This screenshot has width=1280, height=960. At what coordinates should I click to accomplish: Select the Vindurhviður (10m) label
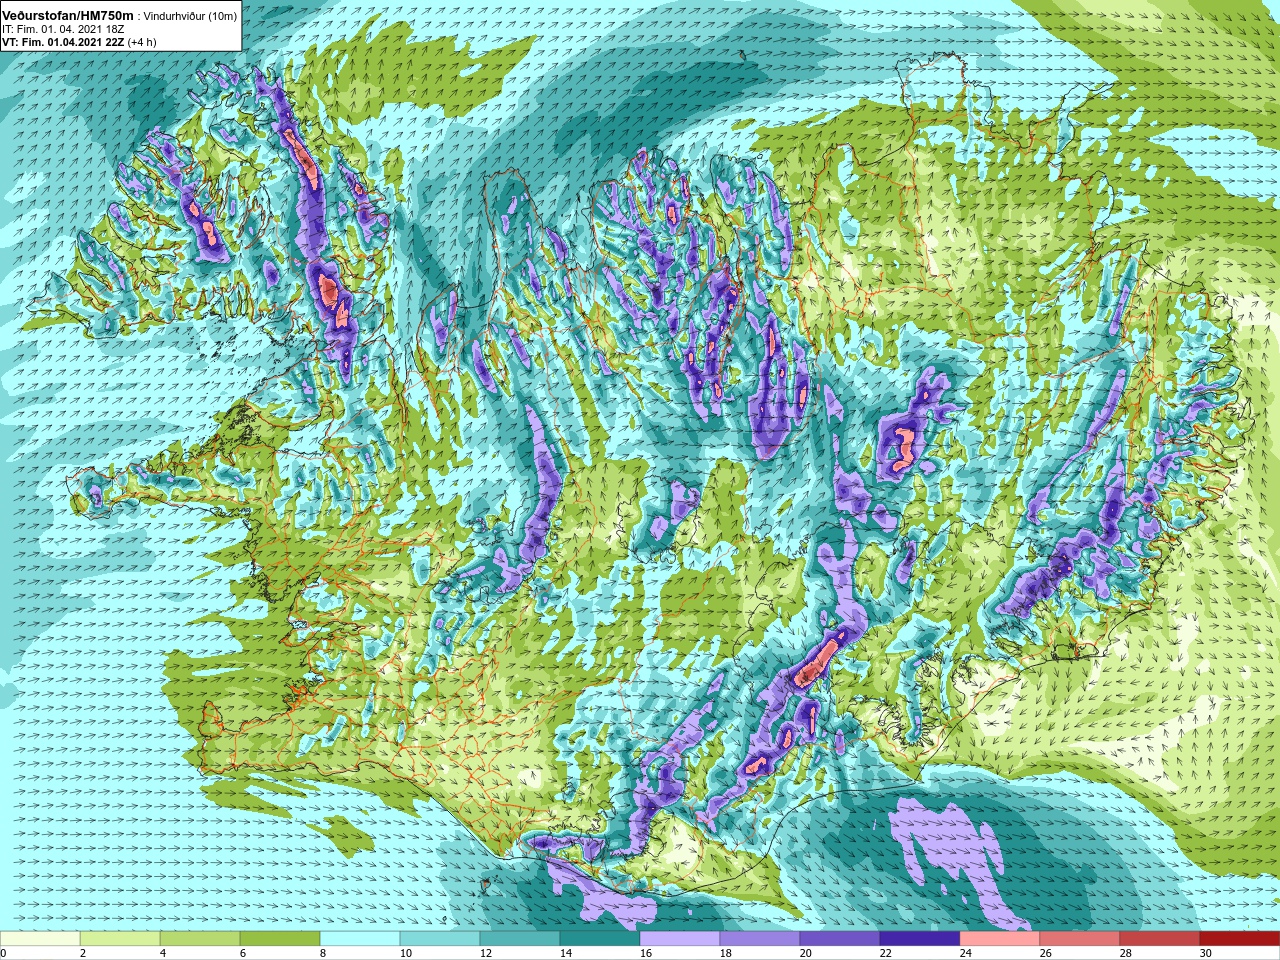pos(190,16)
